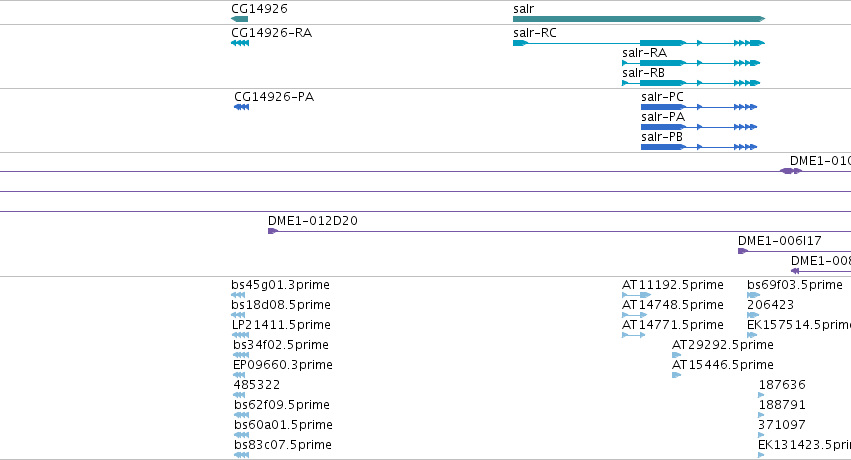Click the bs69f03.5prime EST feature
This screenshot has width=851, height=460.
[x=753, y=295]
